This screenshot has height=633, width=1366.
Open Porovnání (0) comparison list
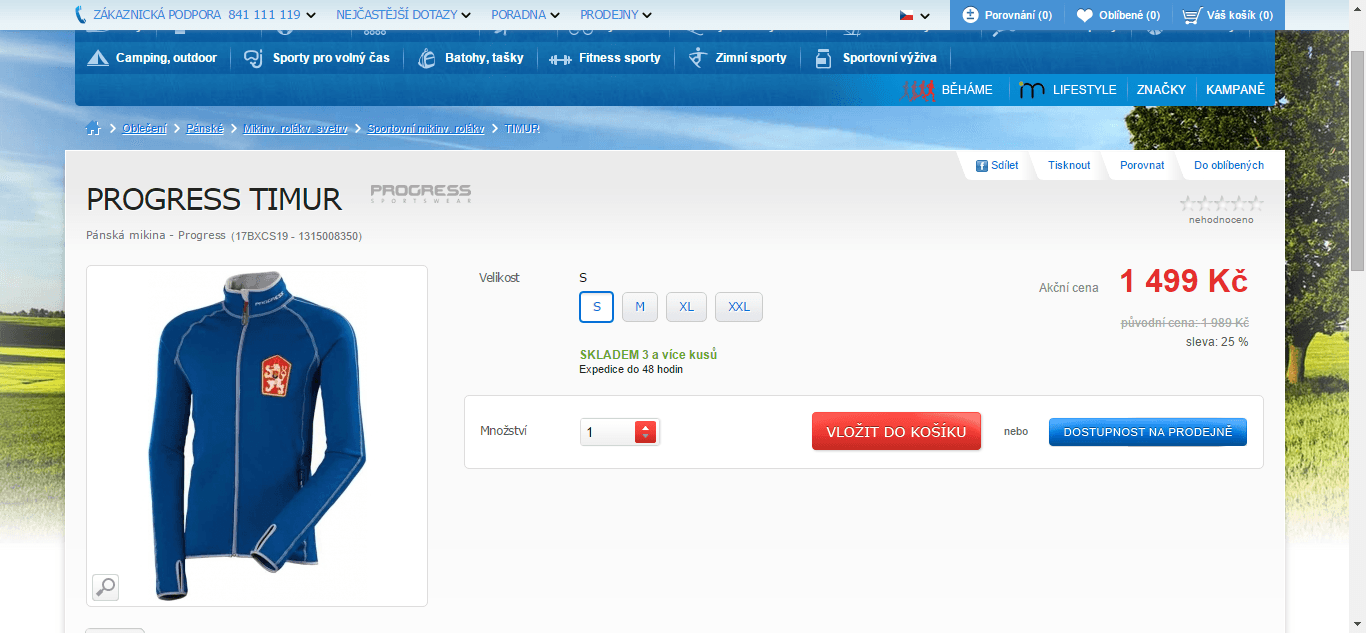[1006, 15]
